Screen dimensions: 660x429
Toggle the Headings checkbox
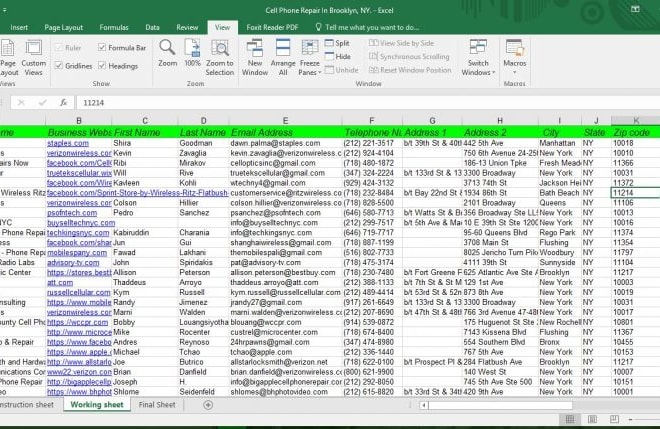click(x=102, y=65)
